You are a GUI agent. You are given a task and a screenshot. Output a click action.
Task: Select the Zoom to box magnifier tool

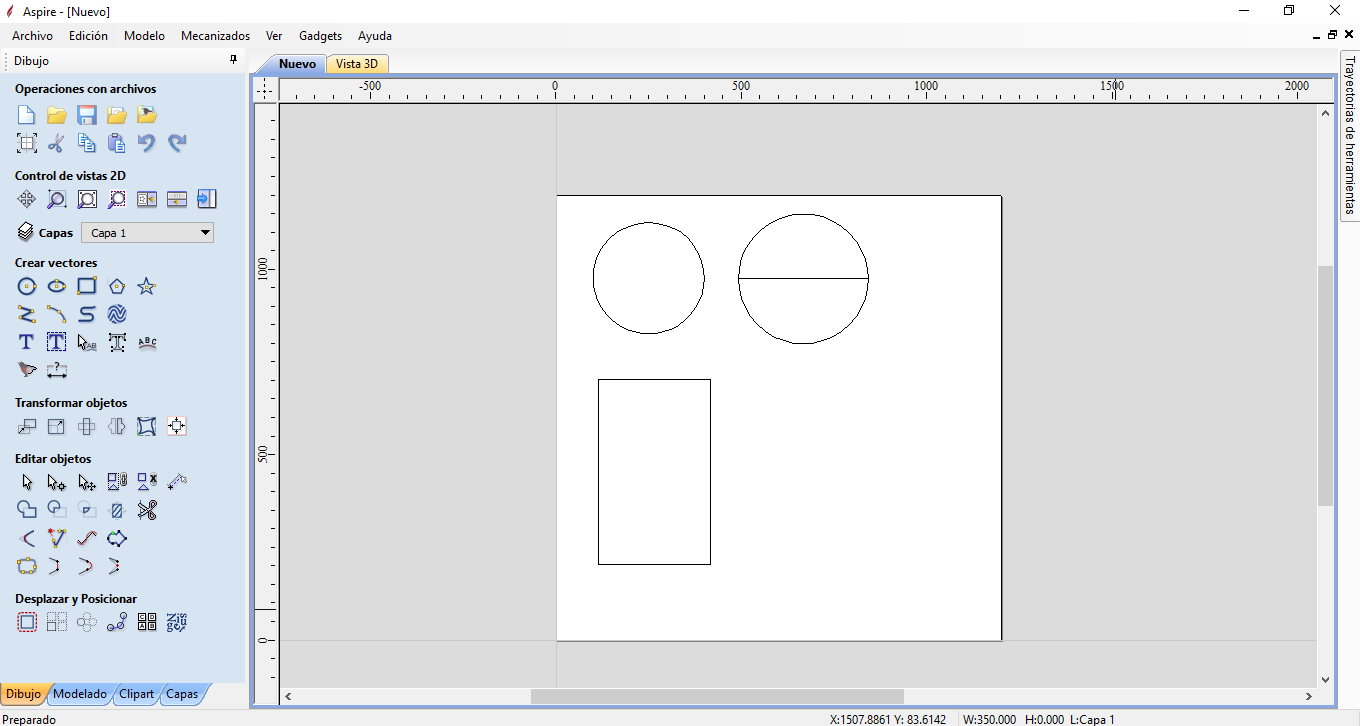pos(57,199)
